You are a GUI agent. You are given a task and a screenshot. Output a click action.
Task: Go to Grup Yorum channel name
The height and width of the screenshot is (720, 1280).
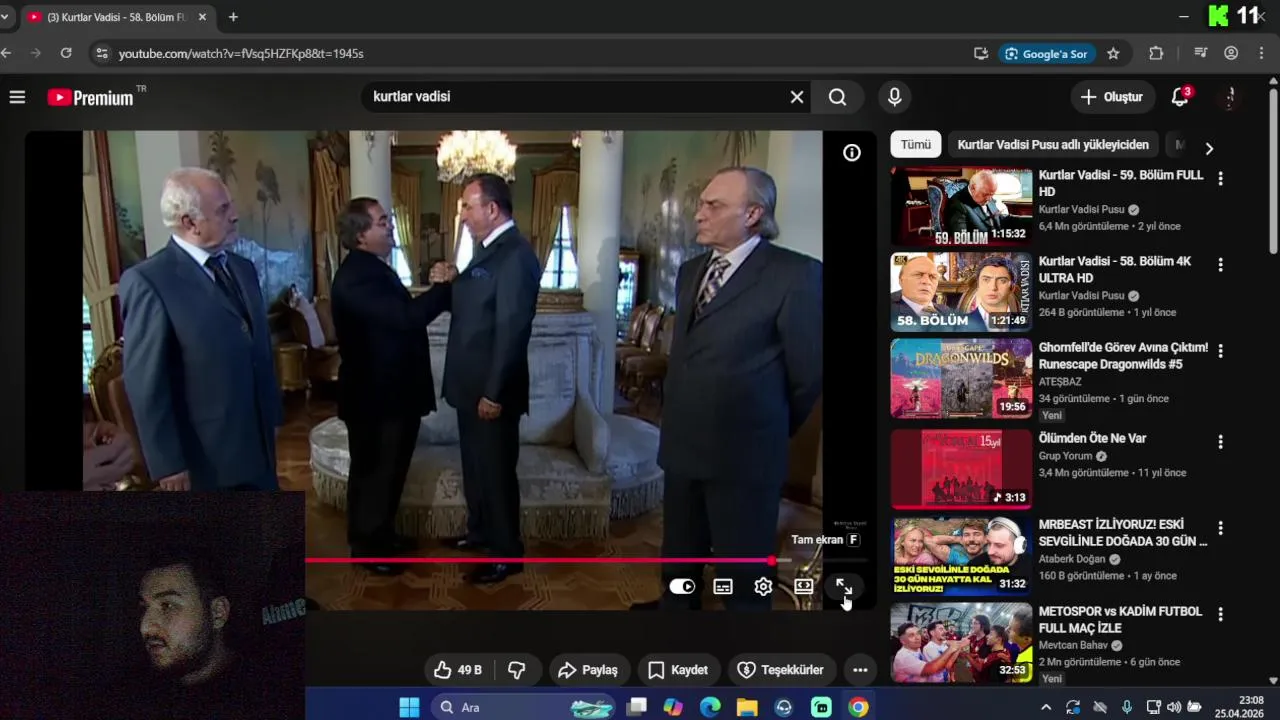click(1066, 456)
